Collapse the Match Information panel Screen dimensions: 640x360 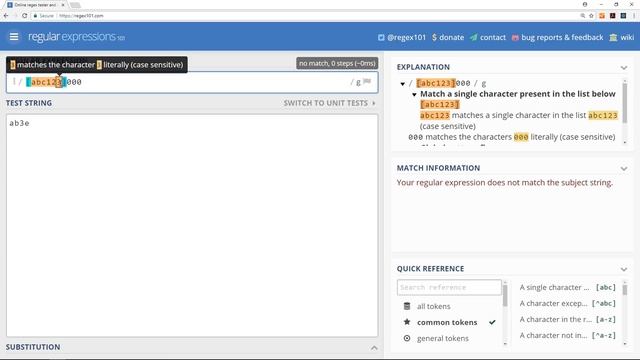tap(624, 168)
